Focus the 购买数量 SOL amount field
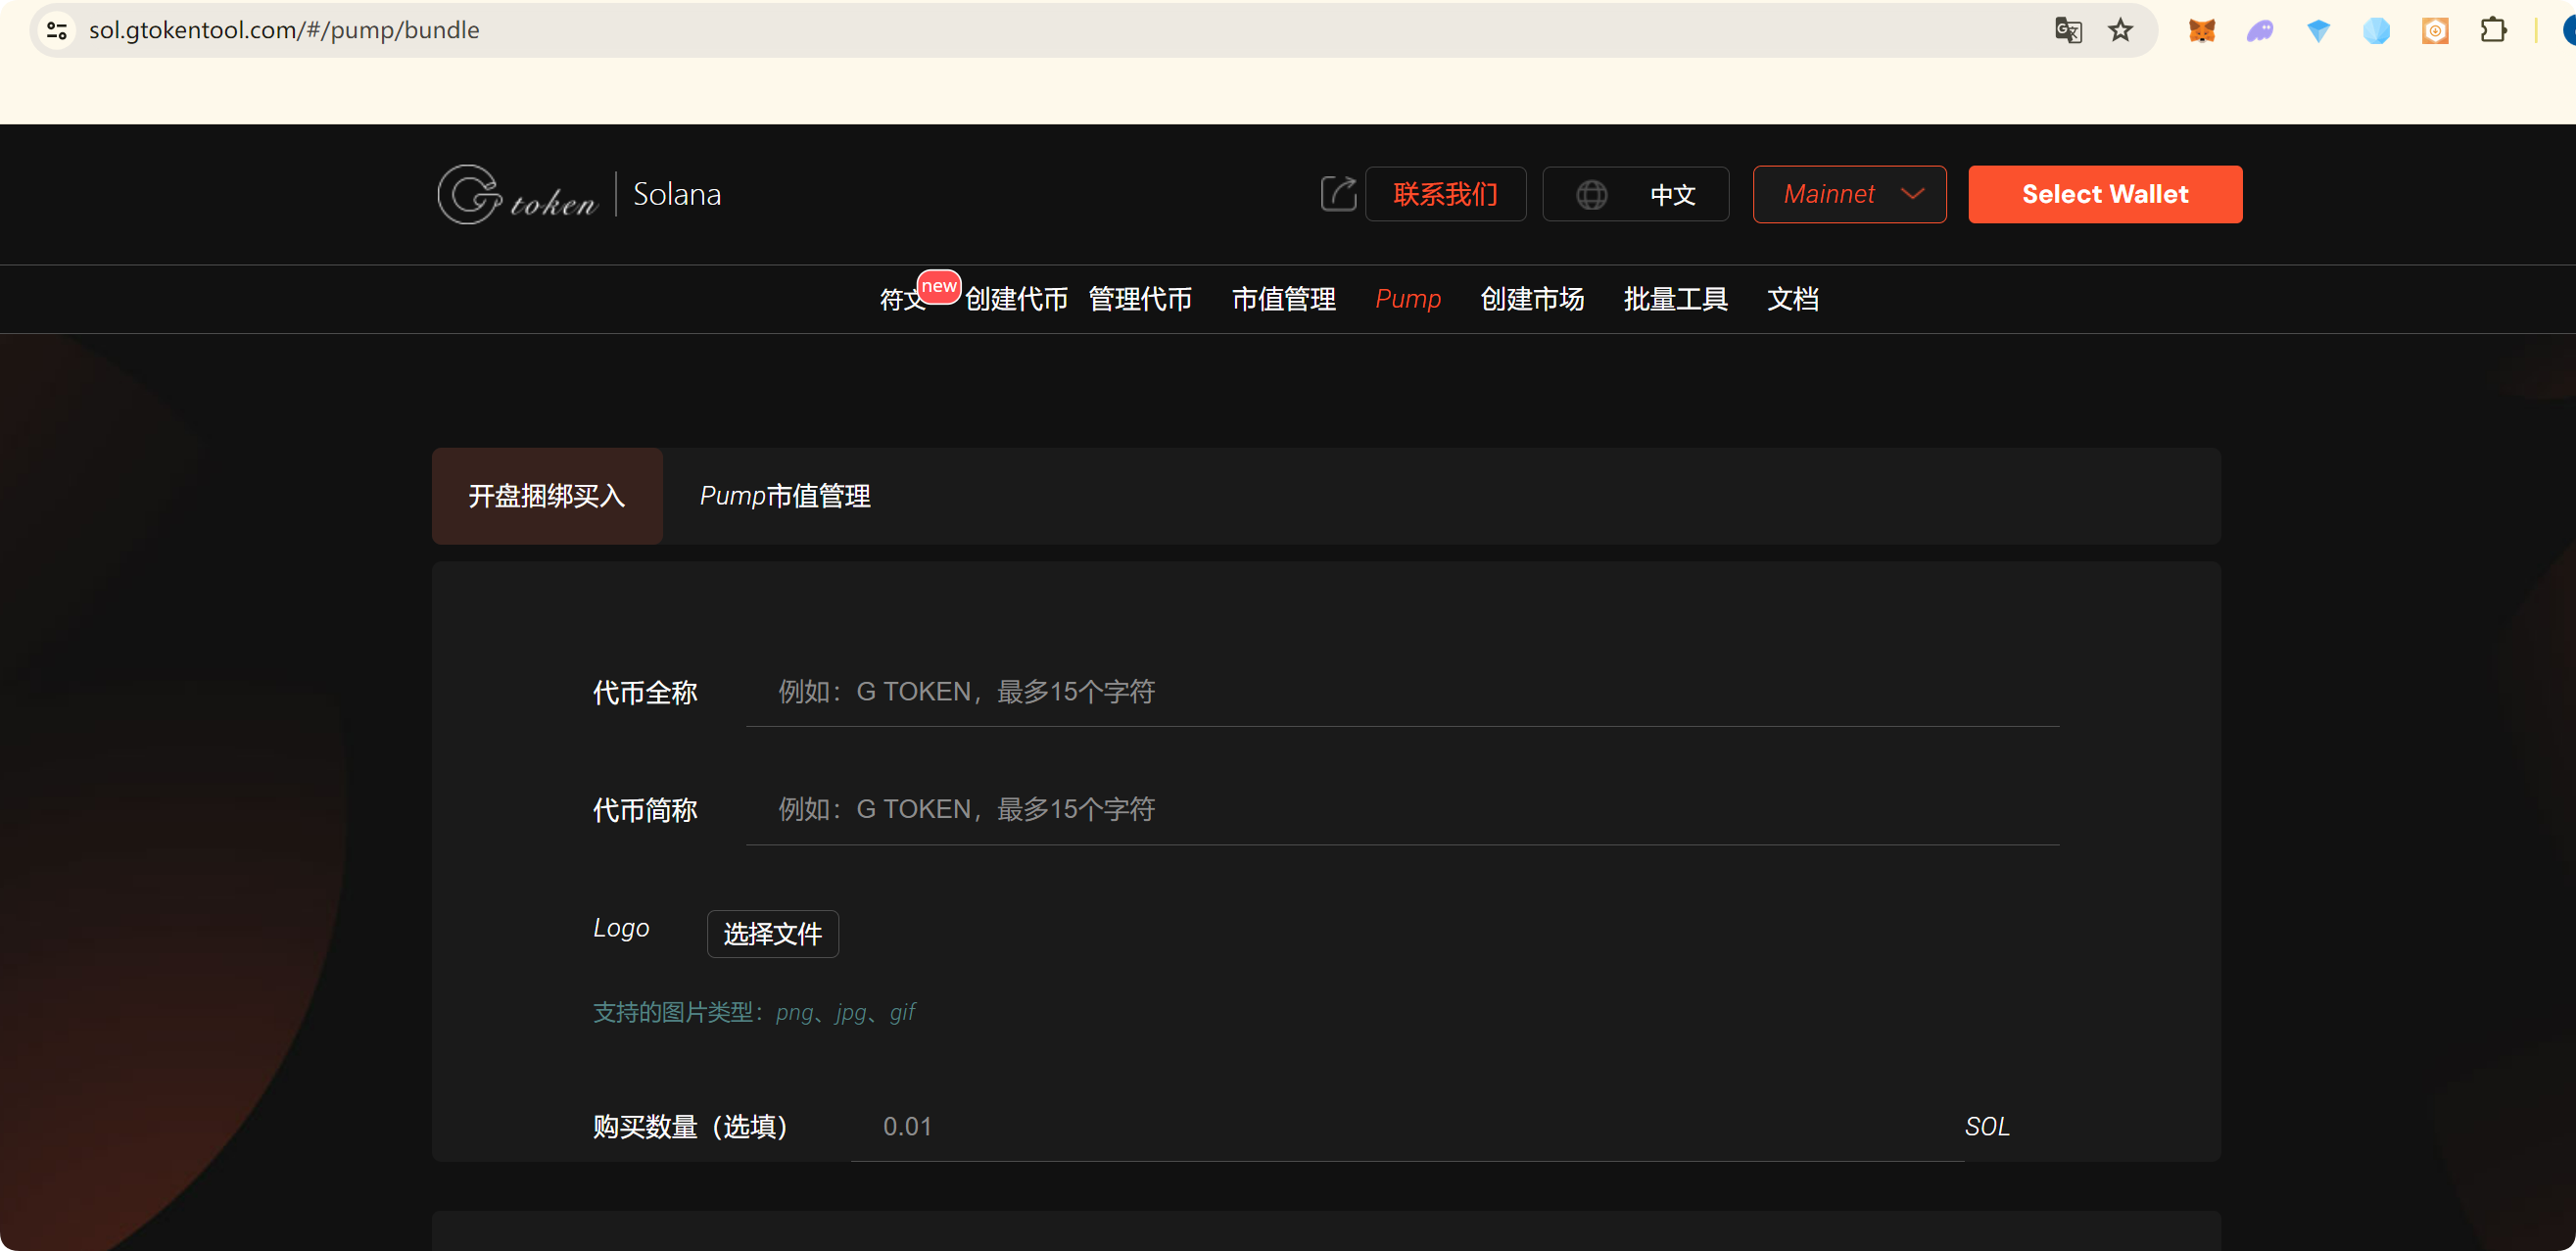 (1407, 1127)
